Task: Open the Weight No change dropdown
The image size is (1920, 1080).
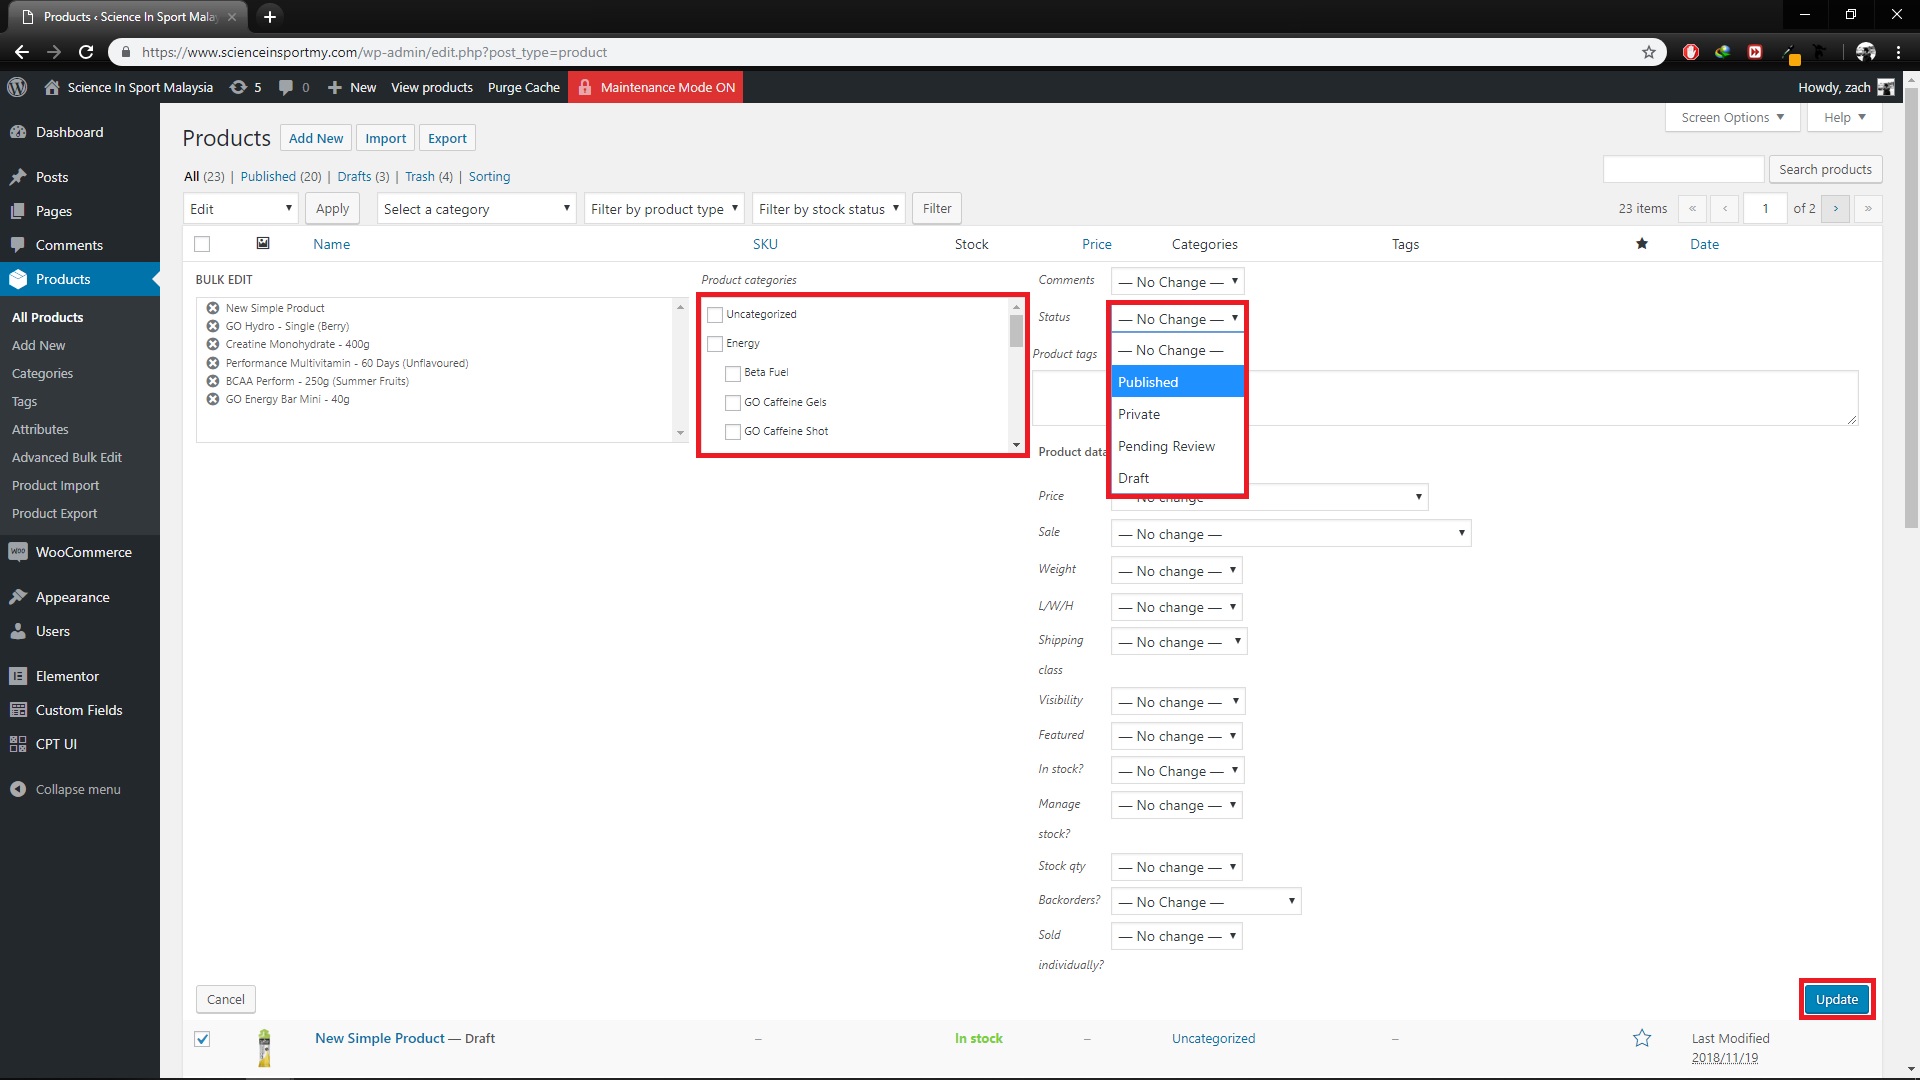Action: click(1176, 571)
